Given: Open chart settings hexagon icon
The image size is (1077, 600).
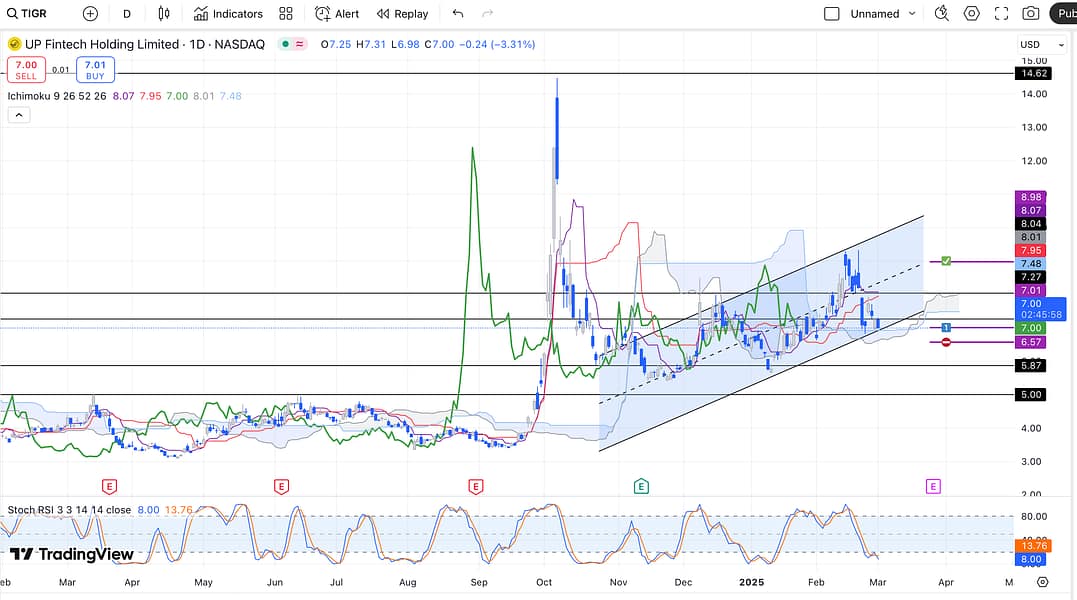Looking at the screenshot, I should pos(971,14).
